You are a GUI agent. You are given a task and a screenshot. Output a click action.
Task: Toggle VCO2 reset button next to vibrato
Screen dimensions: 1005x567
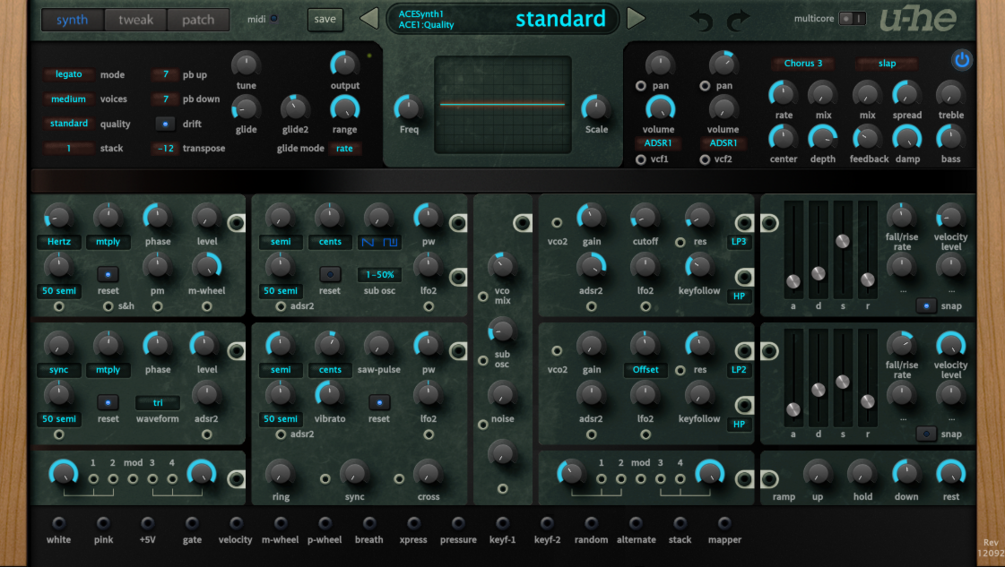click(379, 402)
